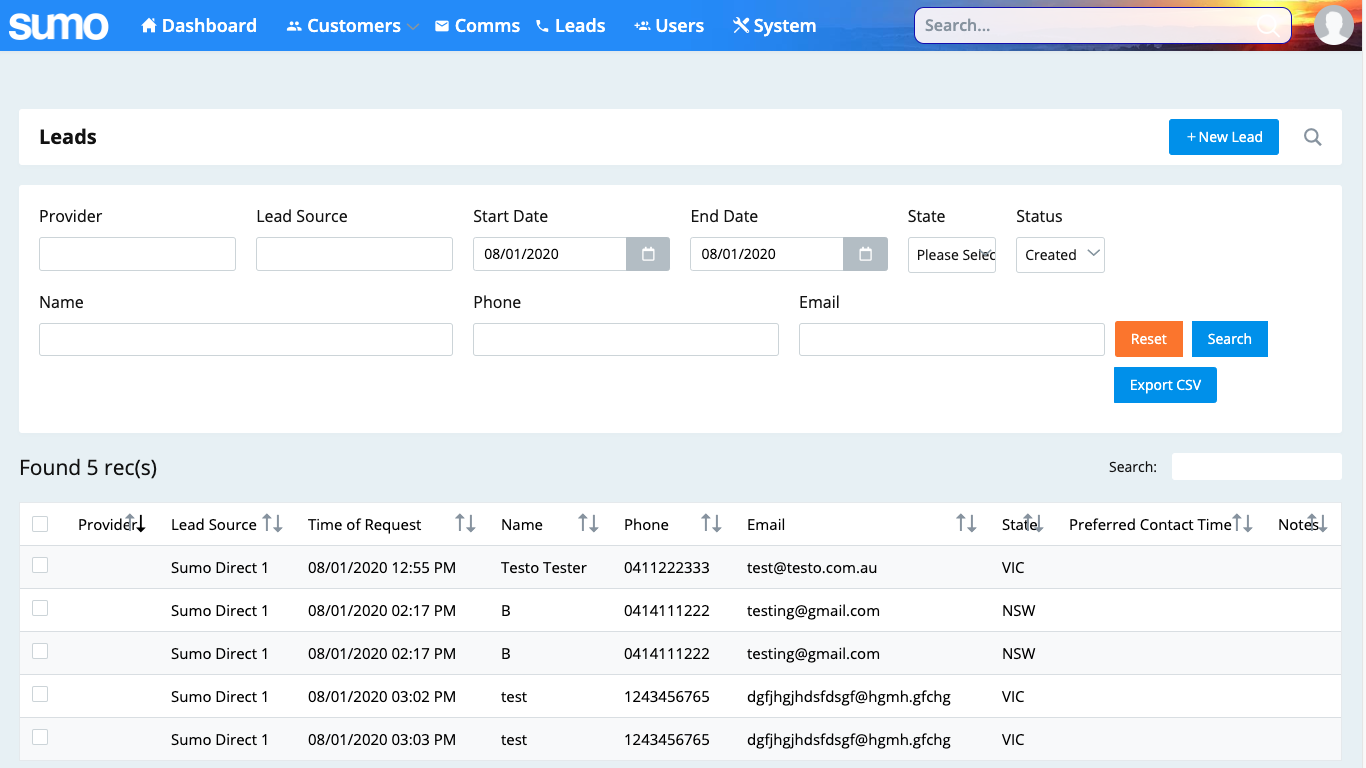Click the Sumo logo
This screenshot has height=768, width=1366.
coord(59,25)
